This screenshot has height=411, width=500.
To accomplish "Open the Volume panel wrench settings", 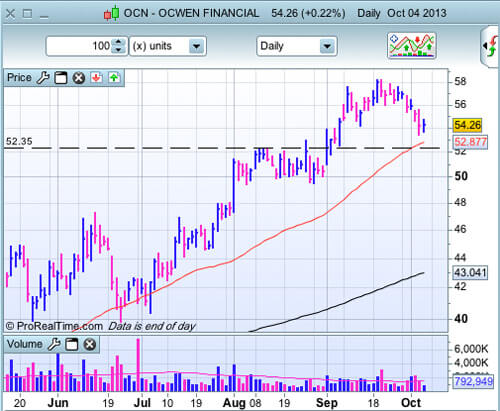I will click(x=54, y=344).
